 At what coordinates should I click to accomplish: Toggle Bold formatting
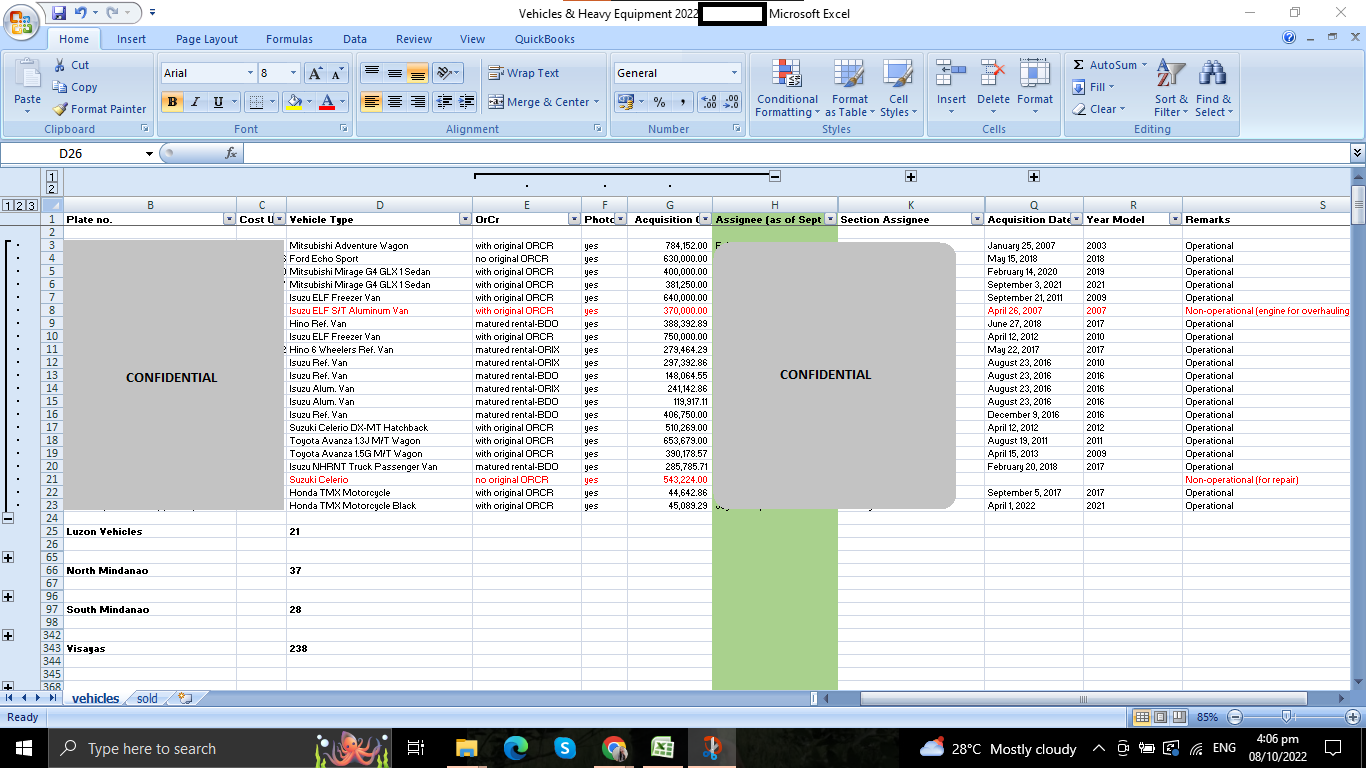click(172, 102)
